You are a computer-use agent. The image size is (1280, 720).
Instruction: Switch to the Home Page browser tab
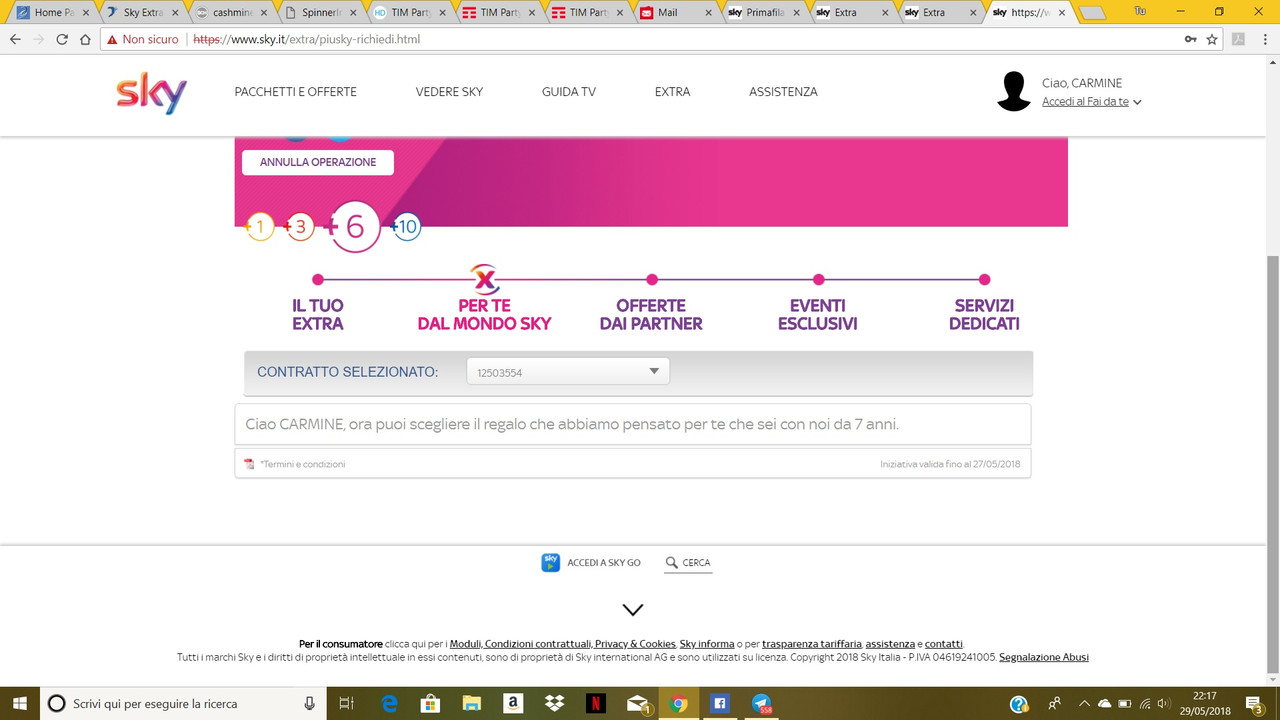tap(52, 13)
